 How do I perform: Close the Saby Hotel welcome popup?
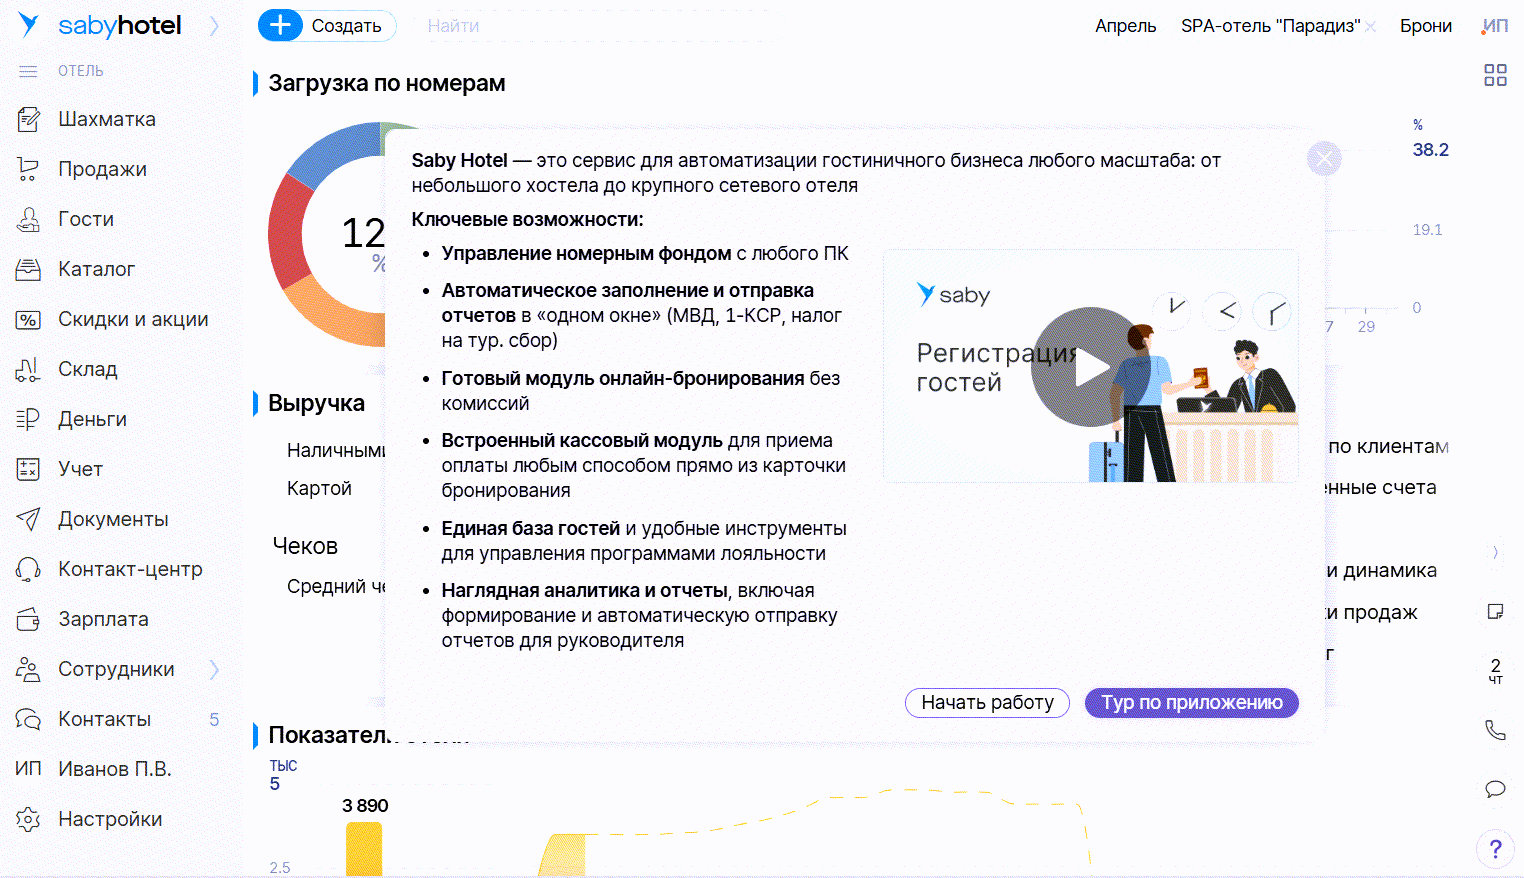click(1324, 158)
